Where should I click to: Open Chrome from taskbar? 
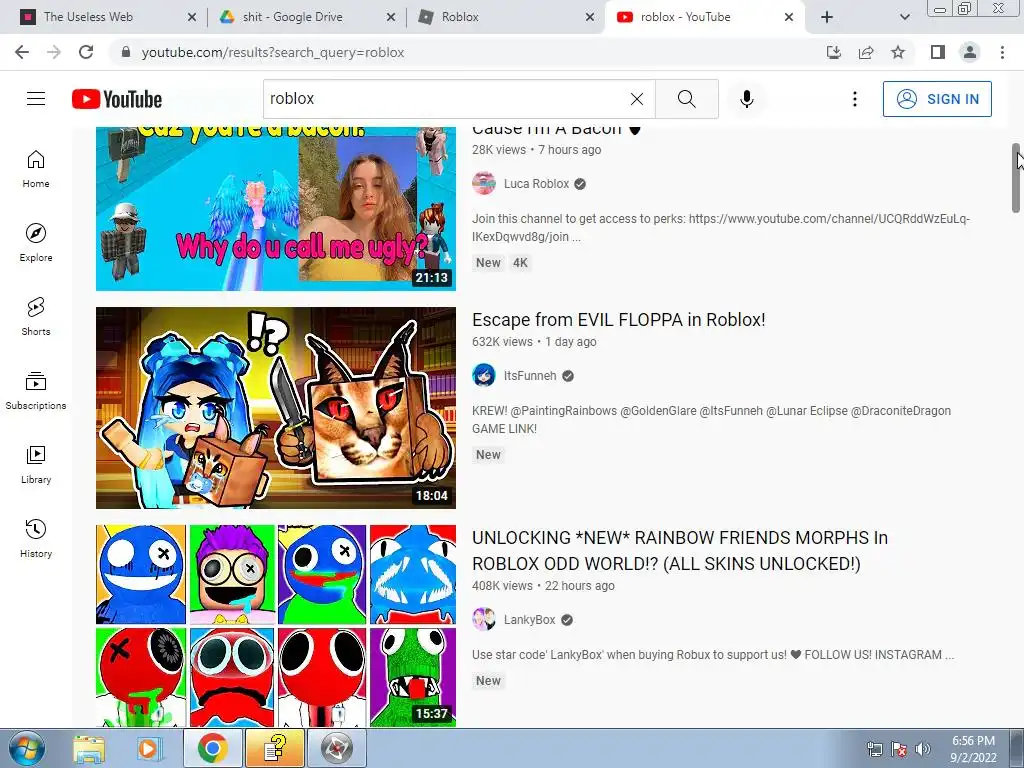(212, 748)
